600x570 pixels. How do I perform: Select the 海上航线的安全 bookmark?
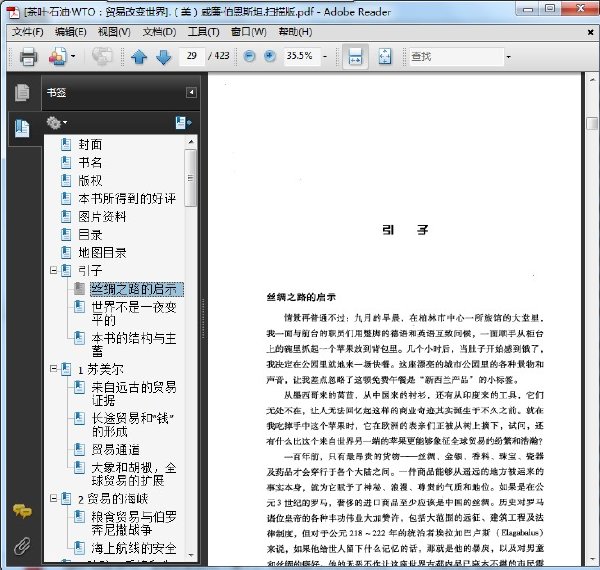click(x=134, y=548)
